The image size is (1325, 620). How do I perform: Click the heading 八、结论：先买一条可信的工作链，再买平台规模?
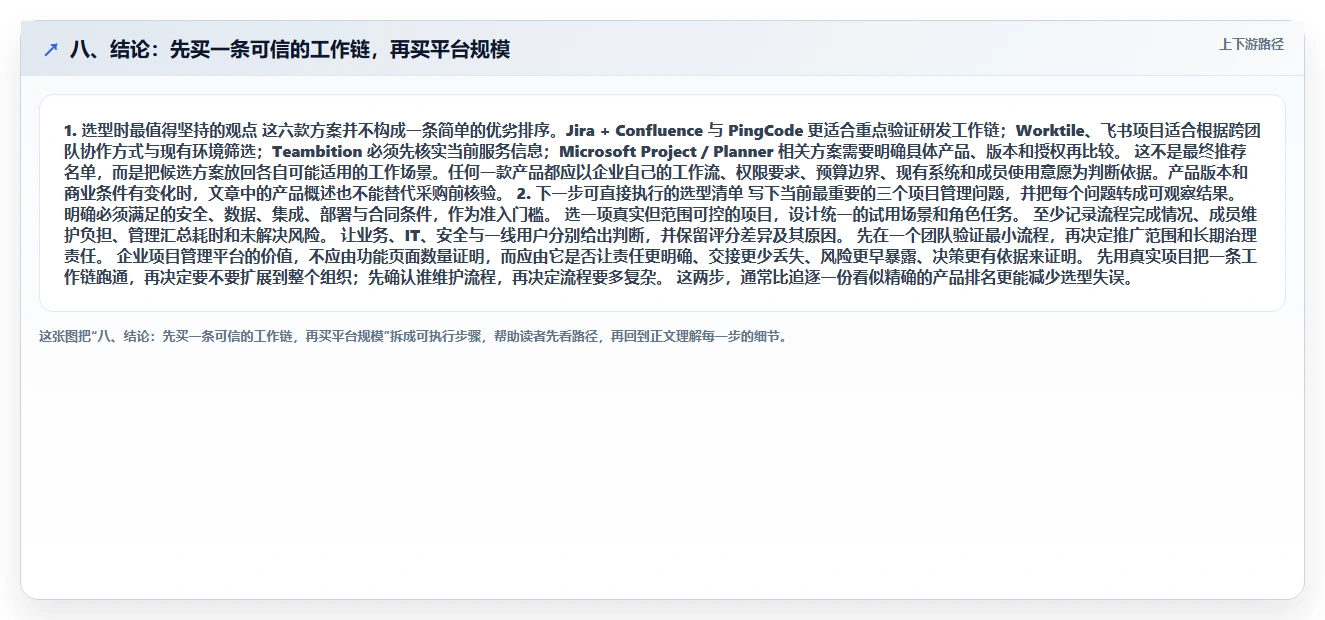tap(290, 50)
